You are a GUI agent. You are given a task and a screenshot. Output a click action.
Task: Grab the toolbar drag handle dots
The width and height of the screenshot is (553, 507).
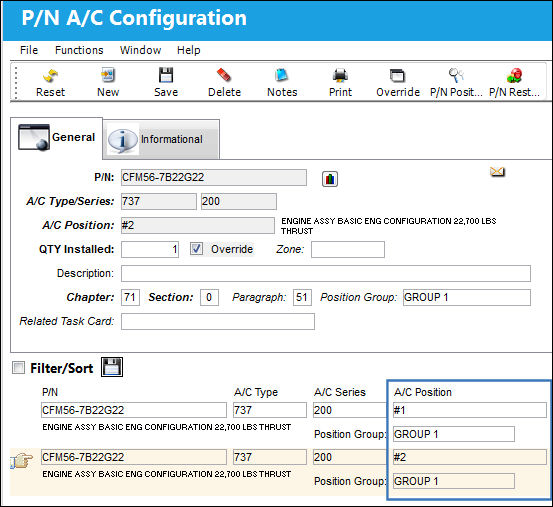click(x=16, y=83)
